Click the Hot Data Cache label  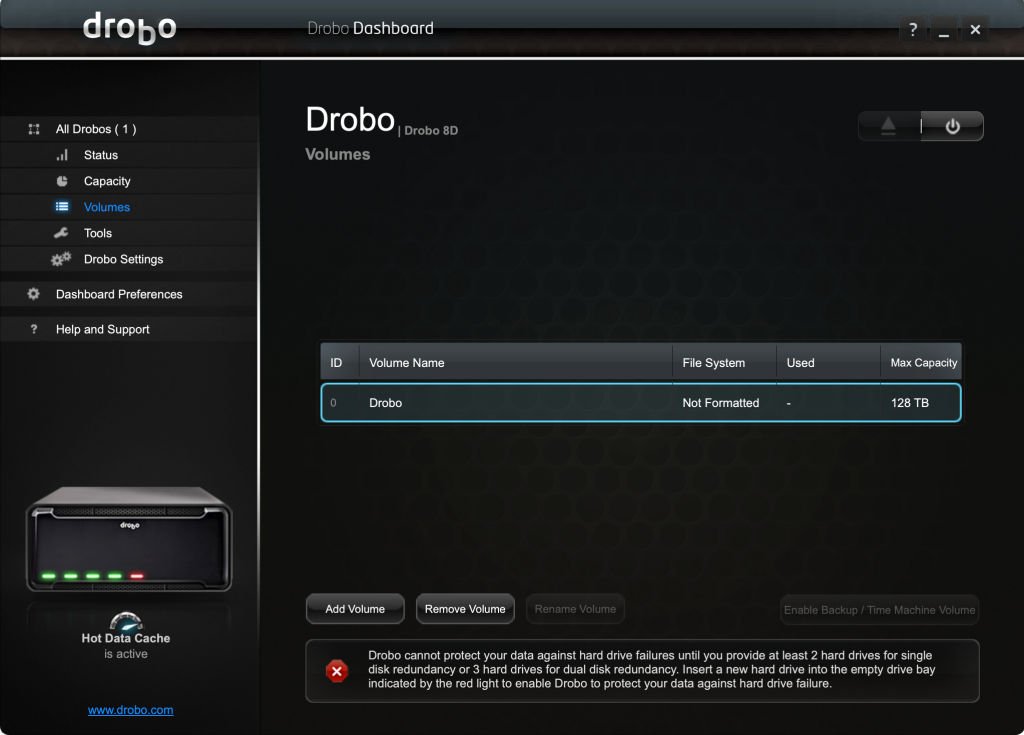(x=126, y=638)
